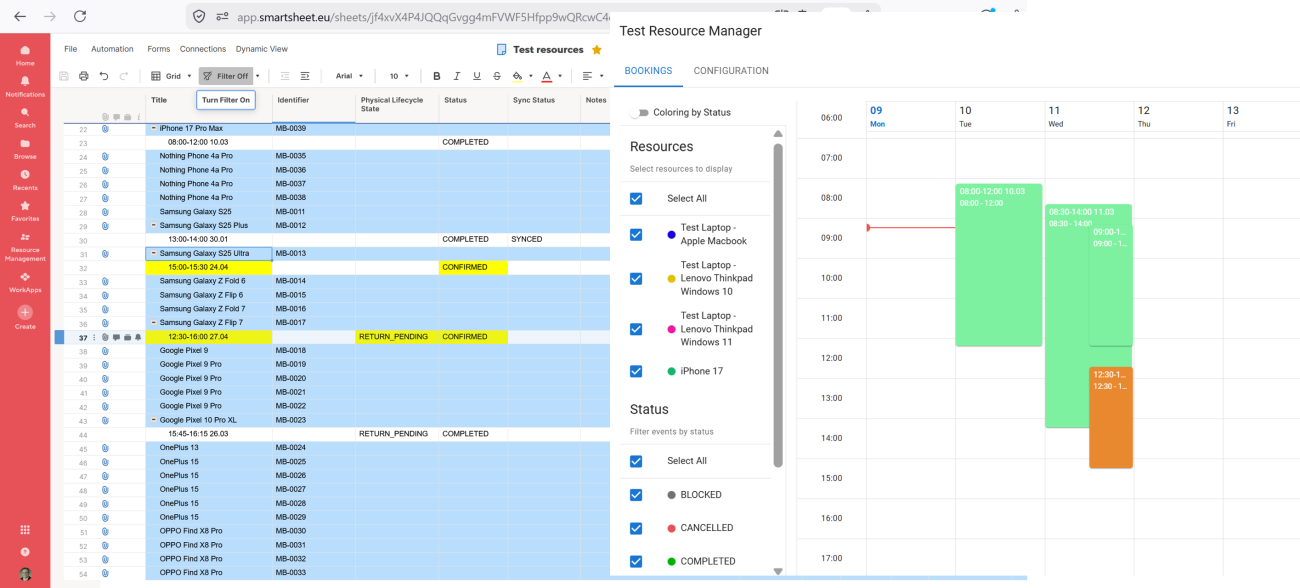
Task: Open Recents in the sidebar
Action: coord(25,179)
